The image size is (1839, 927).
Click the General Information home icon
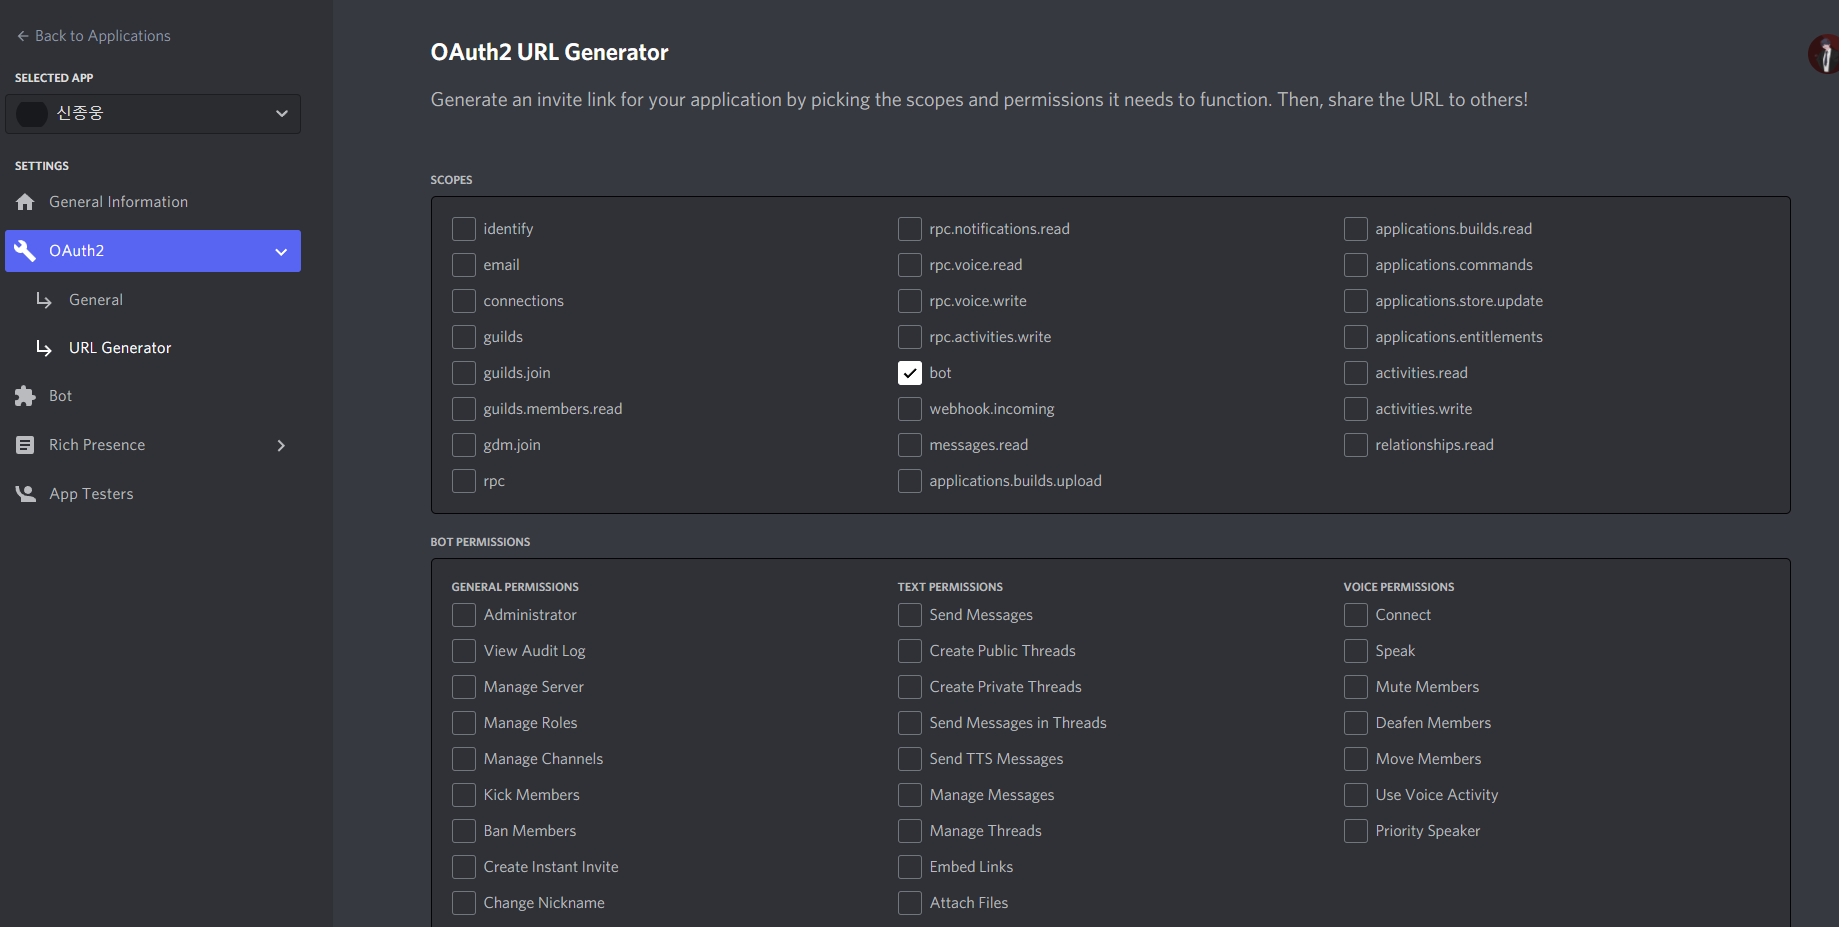(25, 202)
